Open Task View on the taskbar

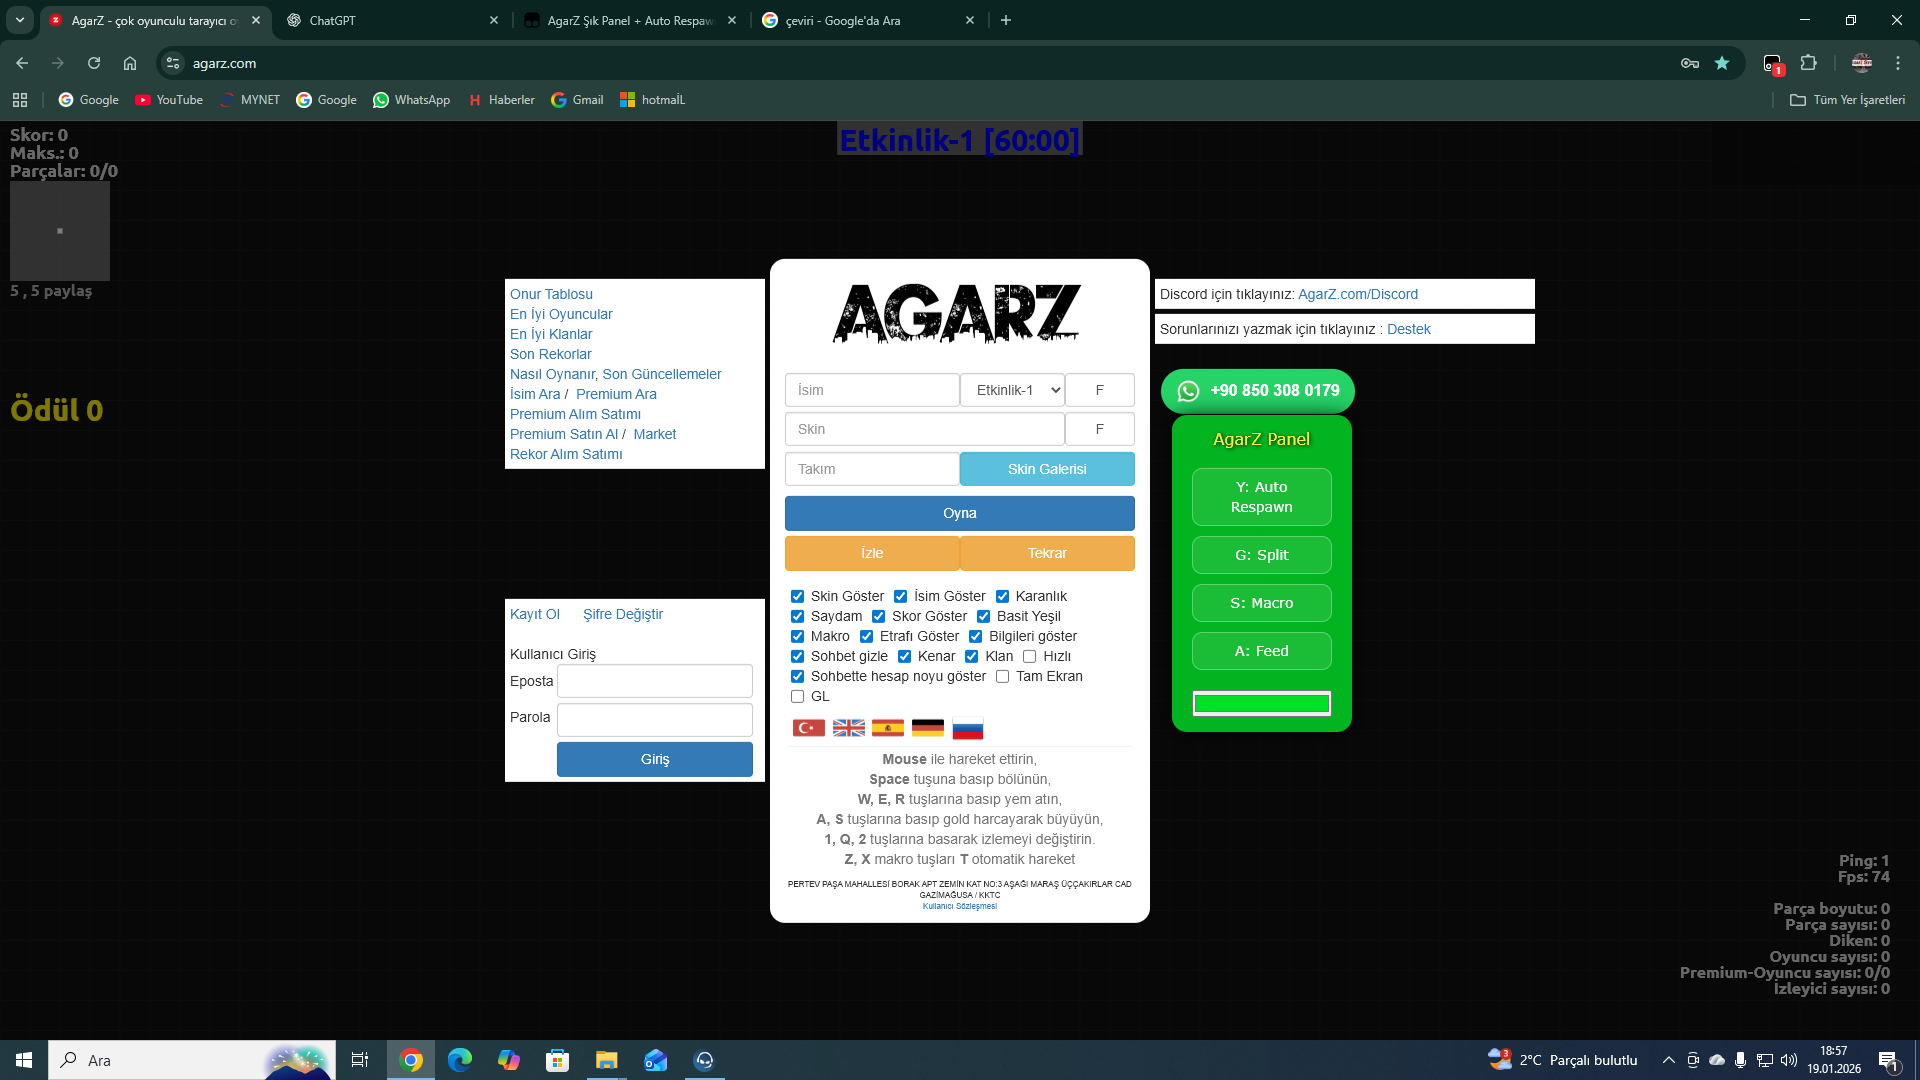click(360, 1060)
